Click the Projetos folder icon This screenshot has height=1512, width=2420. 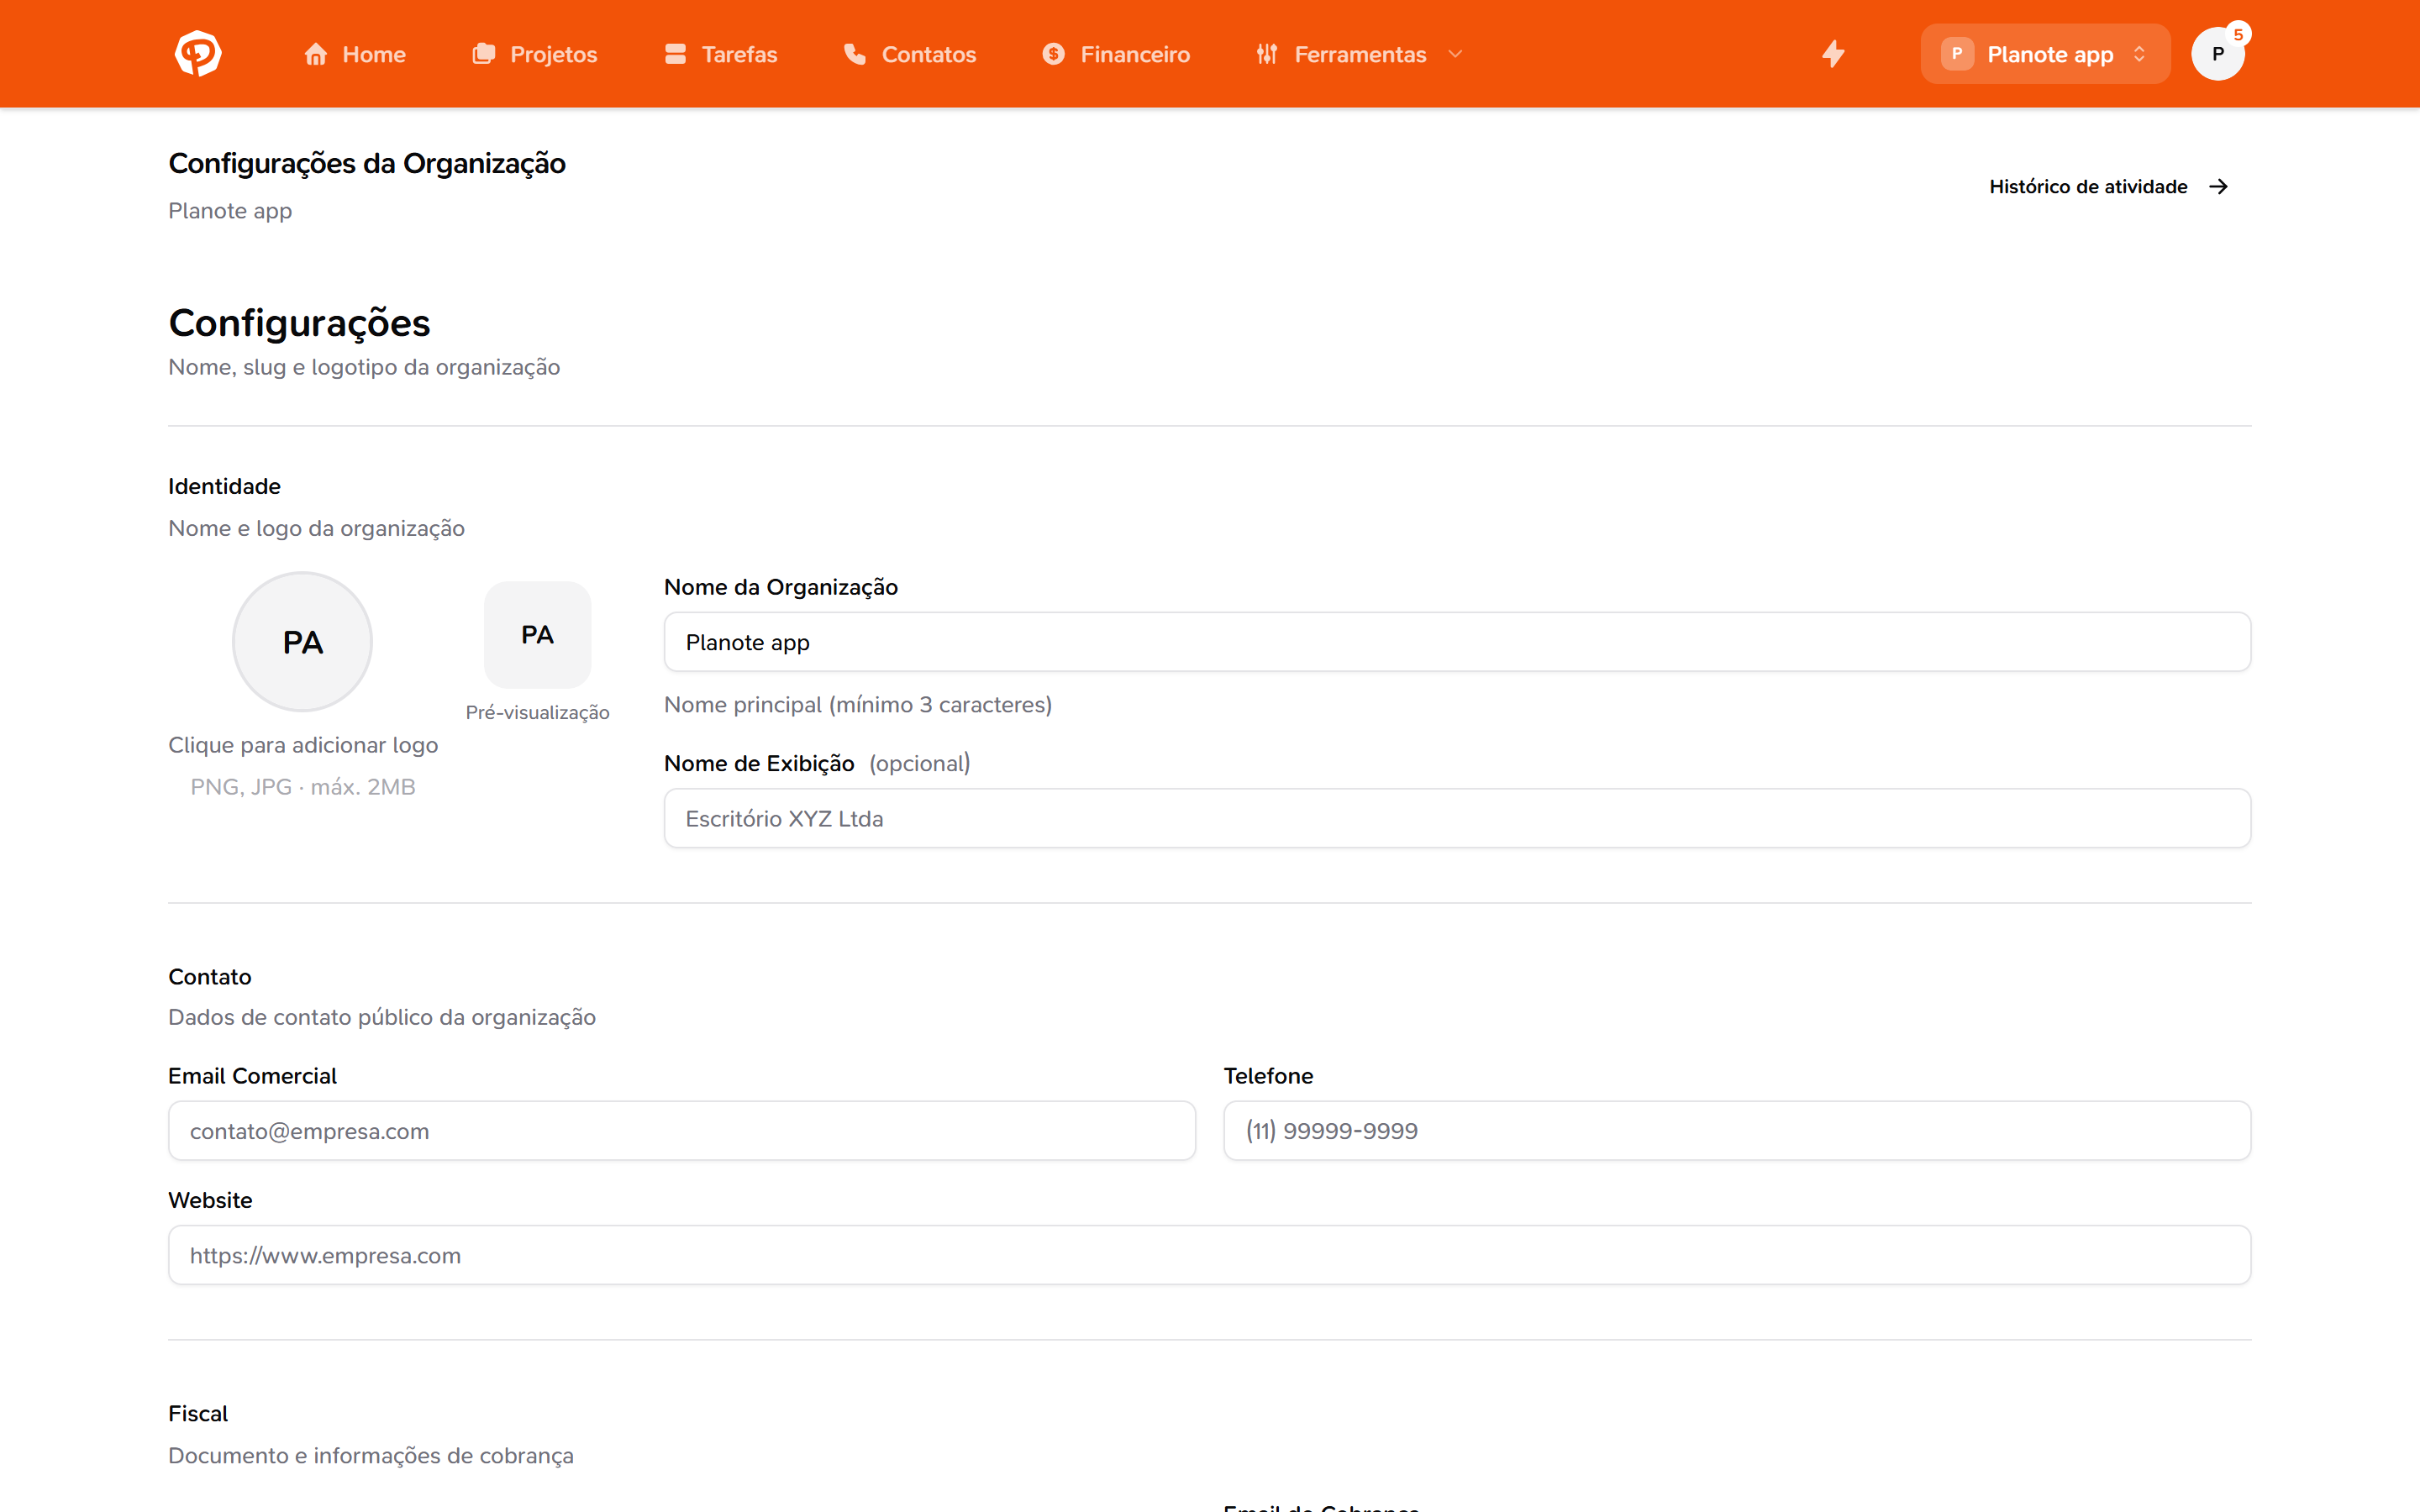[484, 54]
